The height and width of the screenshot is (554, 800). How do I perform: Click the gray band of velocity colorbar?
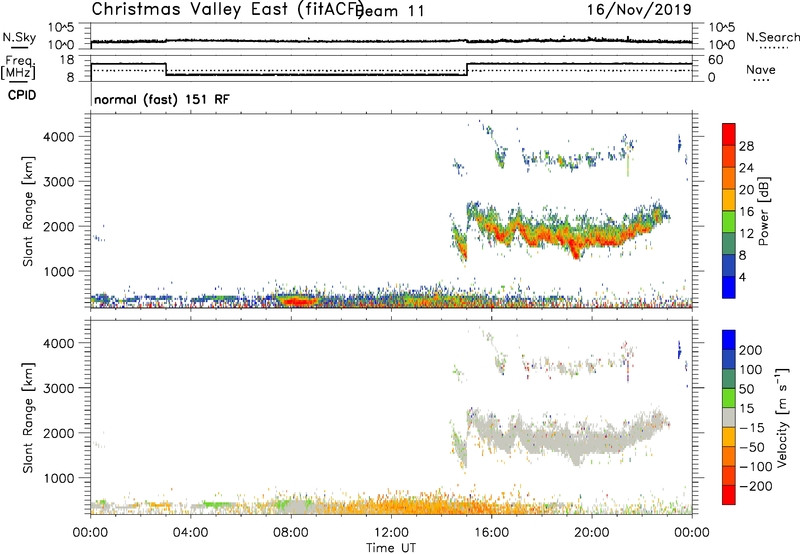[x=729, y=418]
